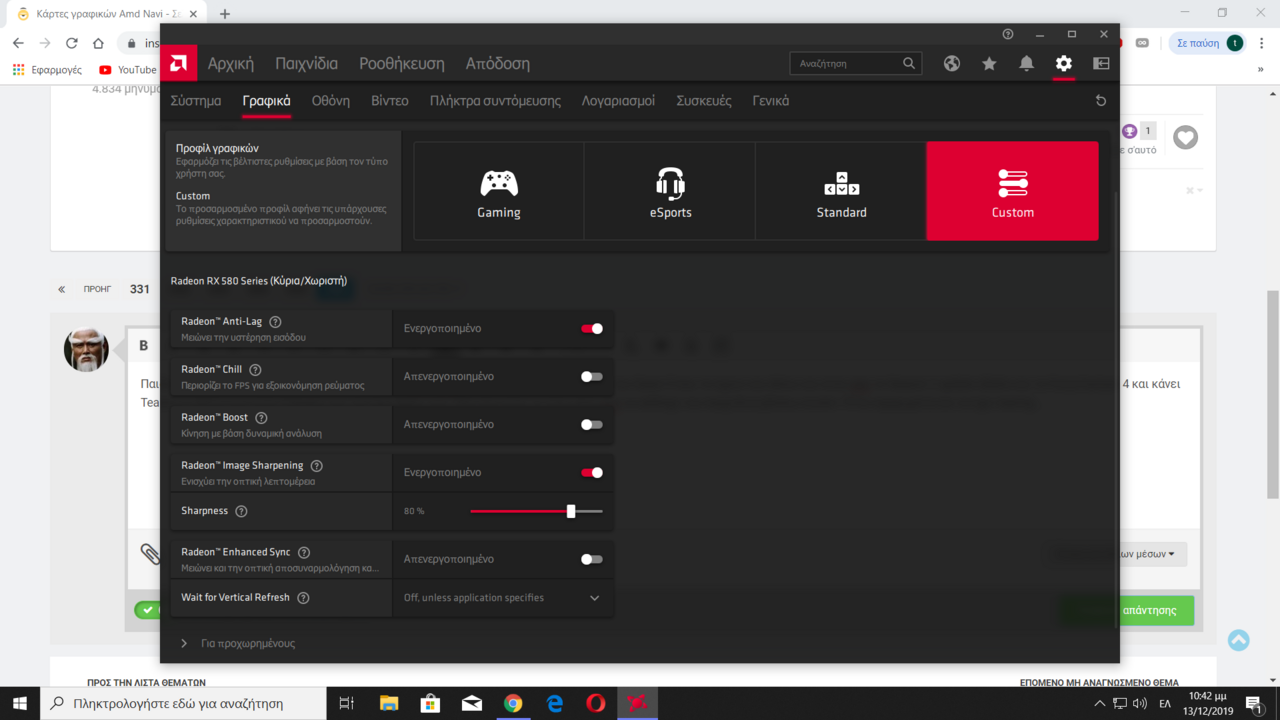
Task: Open File Explorer from the taskbar
Action: (x=389, y=703)
